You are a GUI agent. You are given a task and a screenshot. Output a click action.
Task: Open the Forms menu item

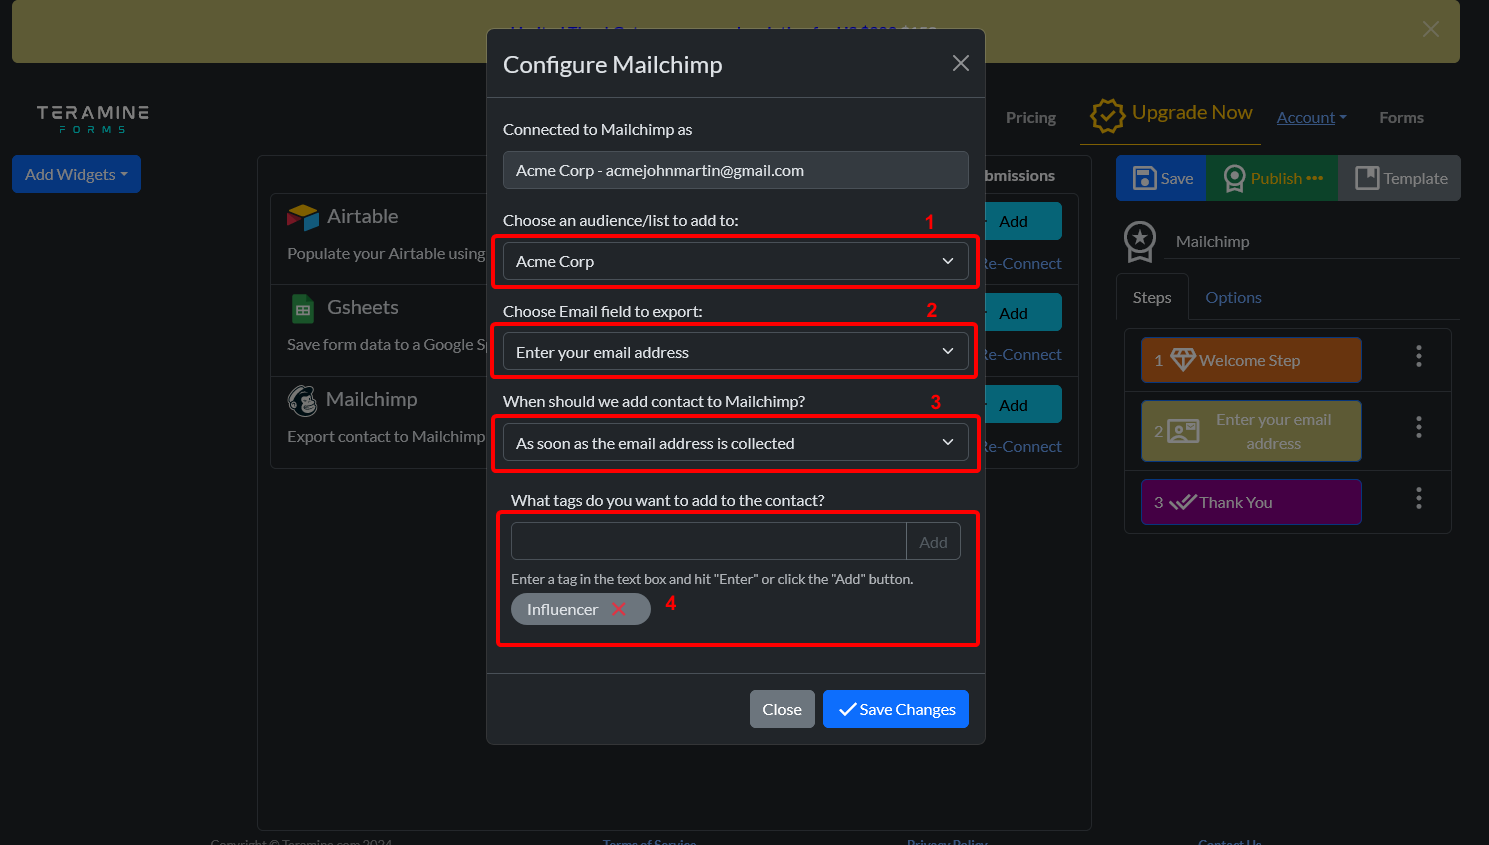[1401, 117]
